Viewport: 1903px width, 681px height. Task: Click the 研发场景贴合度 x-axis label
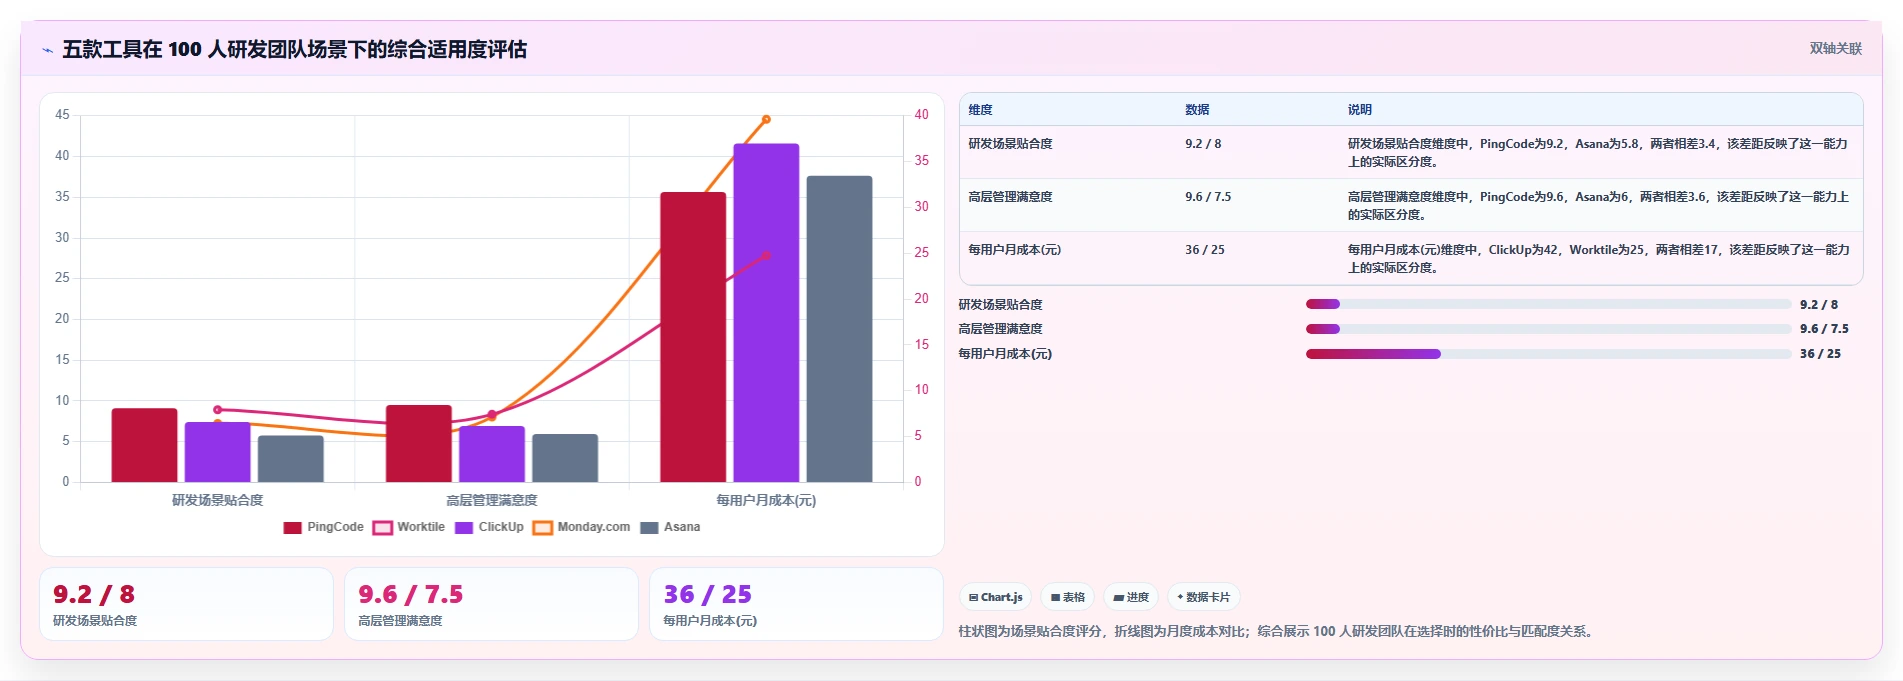point(217,500)
